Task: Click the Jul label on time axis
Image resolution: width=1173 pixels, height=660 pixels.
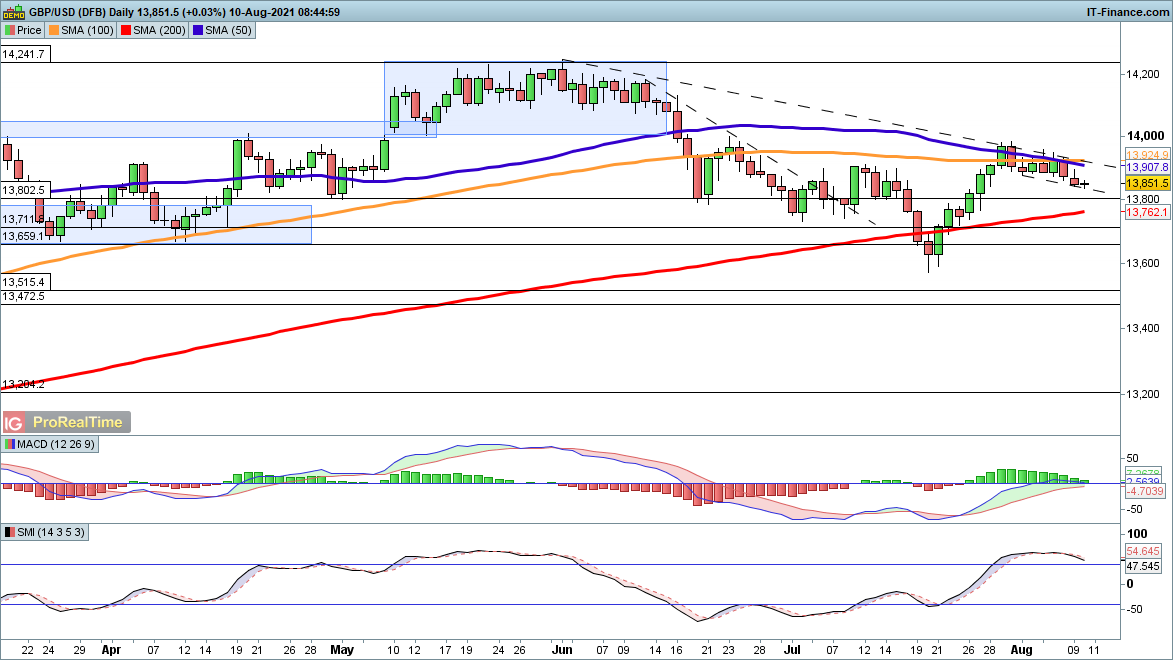Action: coord(792,650)
